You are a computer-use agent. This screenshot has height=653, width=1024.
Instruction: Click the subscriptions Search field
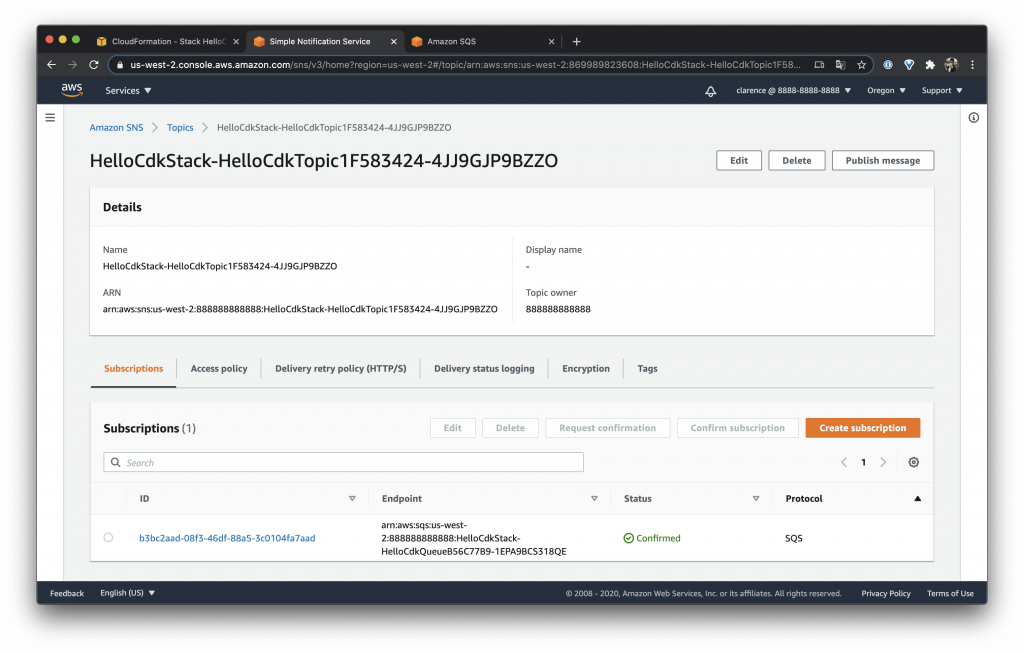(x=344, y=462)
